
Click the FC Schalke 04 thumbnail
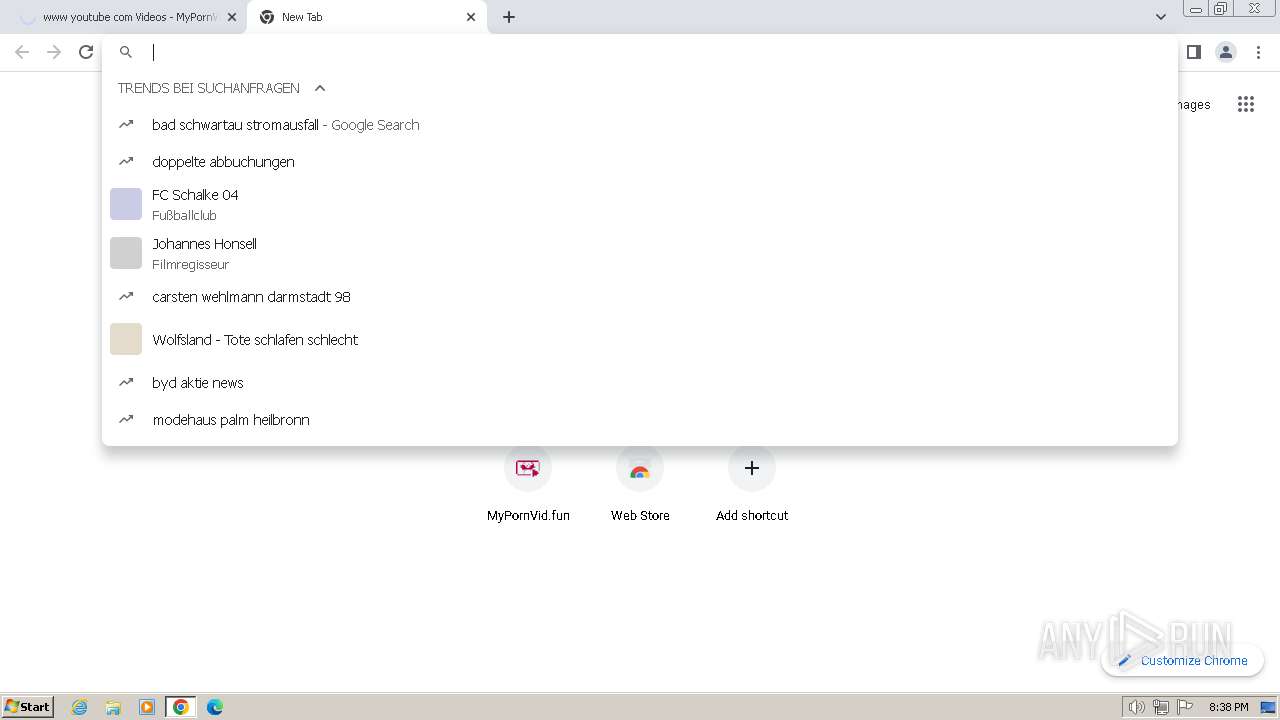tap(126, 204)
